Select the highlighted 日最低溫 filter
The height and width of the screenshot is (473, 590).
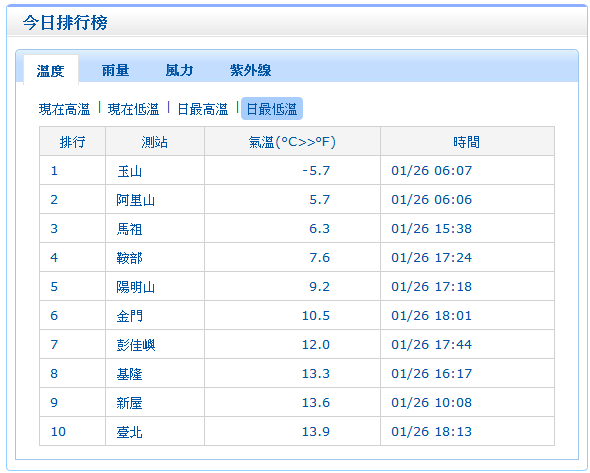coord(272,109)
